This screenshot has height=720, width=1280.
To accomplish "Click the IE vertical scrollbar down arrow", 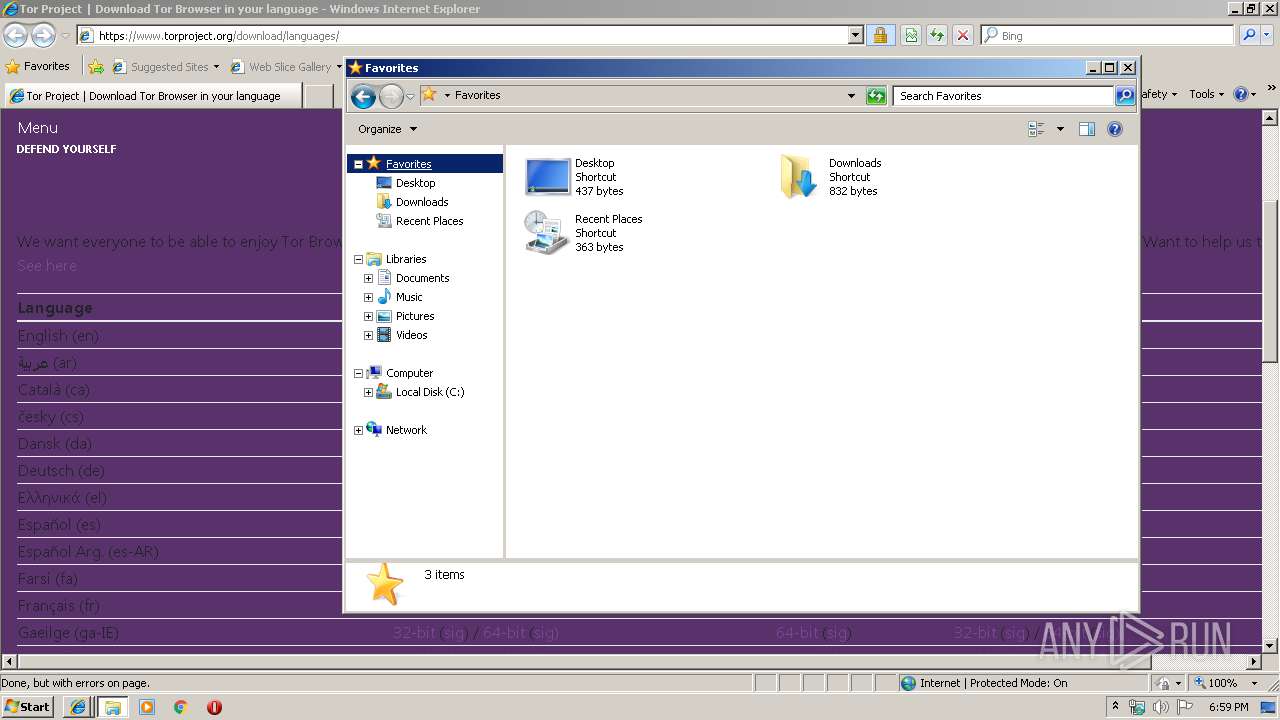I will [1271, 646].
